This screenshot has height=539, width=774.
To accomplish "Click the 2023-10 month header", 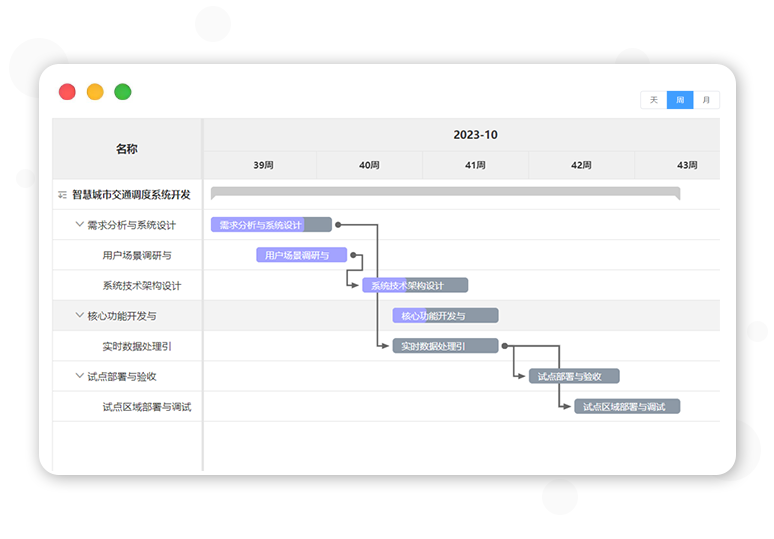I will [x=475, y=135].
